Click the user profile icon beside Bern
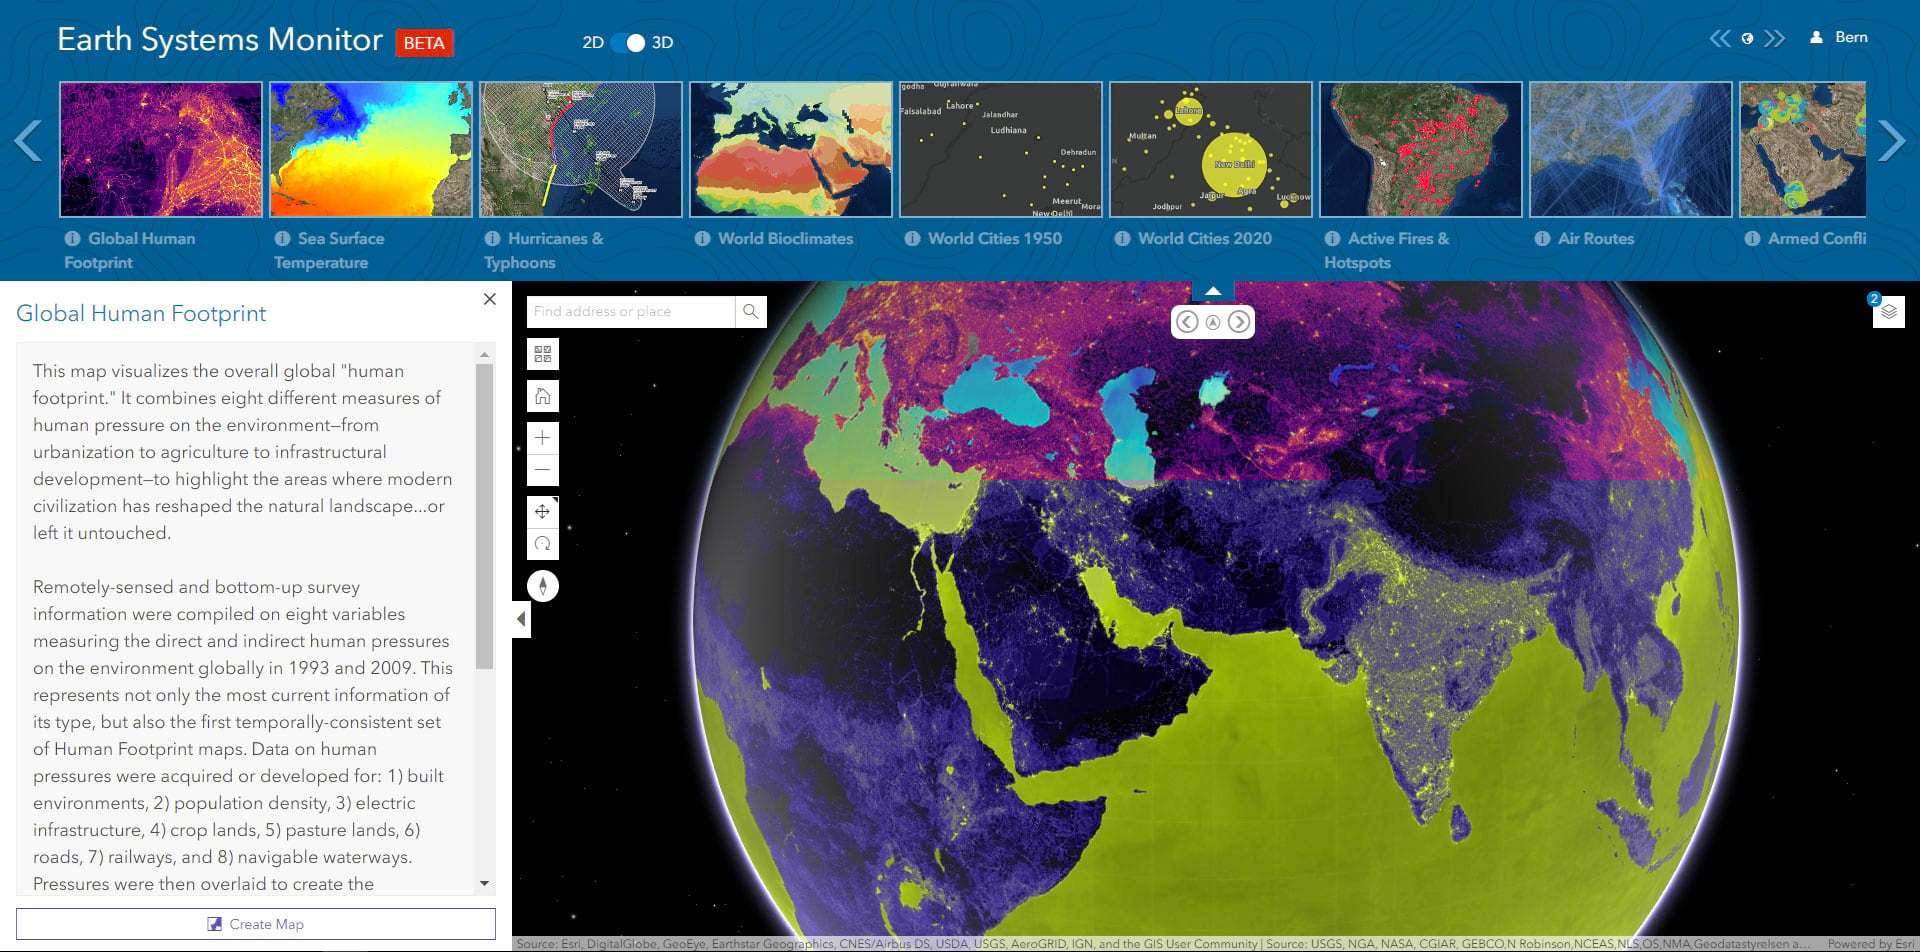 tap(1816, 37)
